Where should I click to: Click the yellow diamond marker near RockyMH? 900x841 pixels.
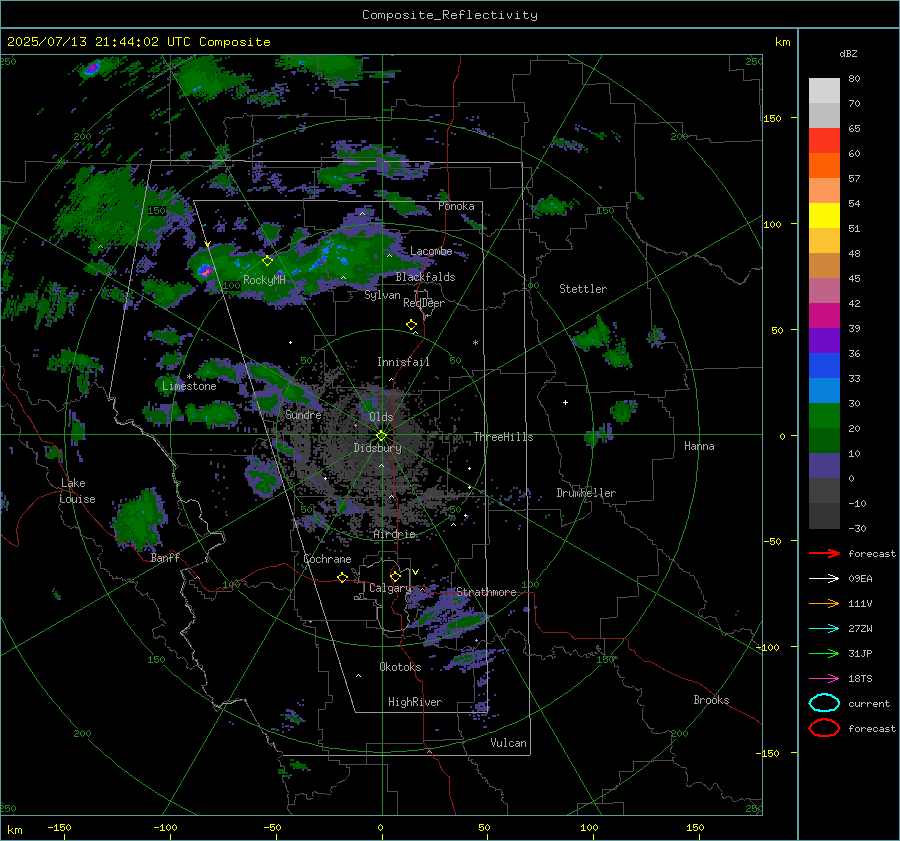click(x=267, y=261)
